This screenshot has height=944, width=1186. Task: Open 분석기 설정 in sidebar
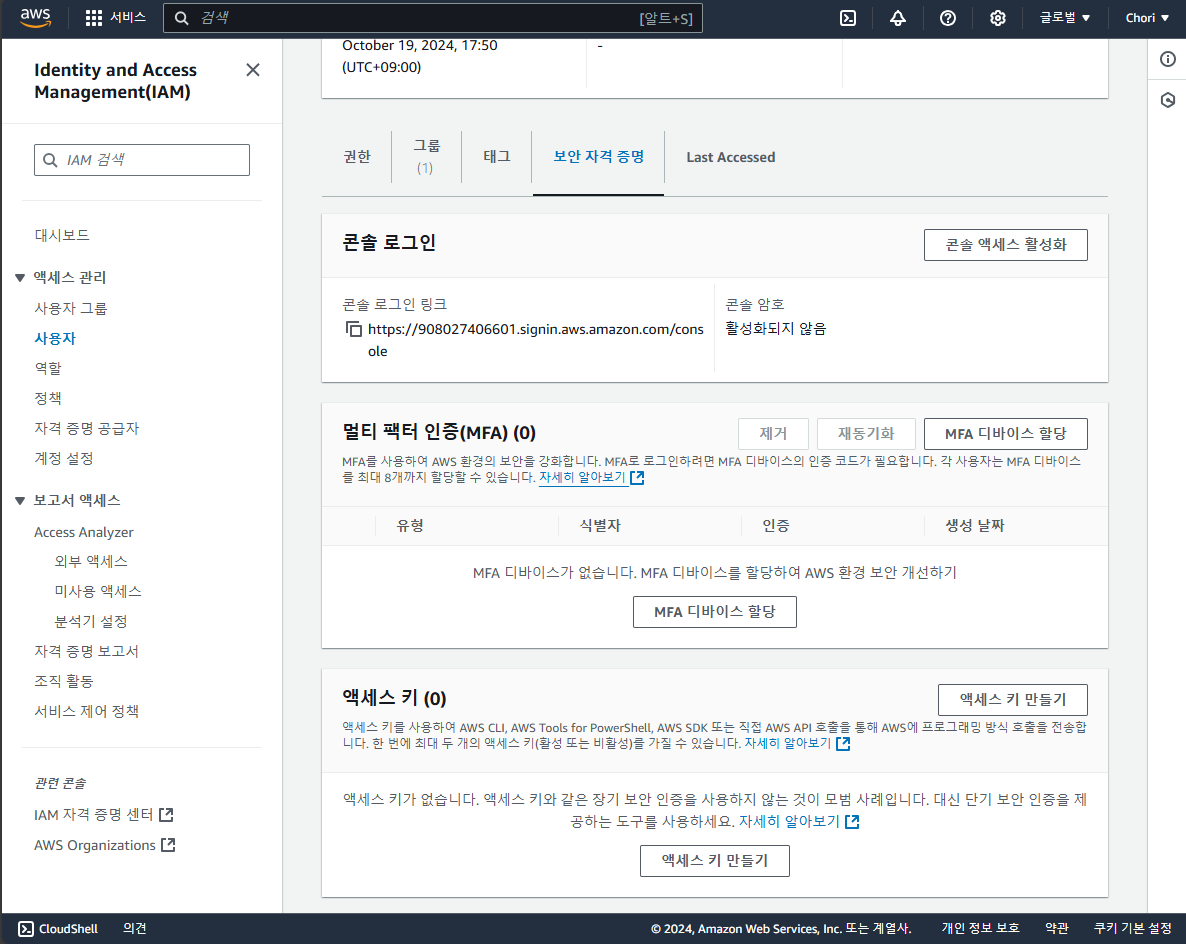click(92, 622)
